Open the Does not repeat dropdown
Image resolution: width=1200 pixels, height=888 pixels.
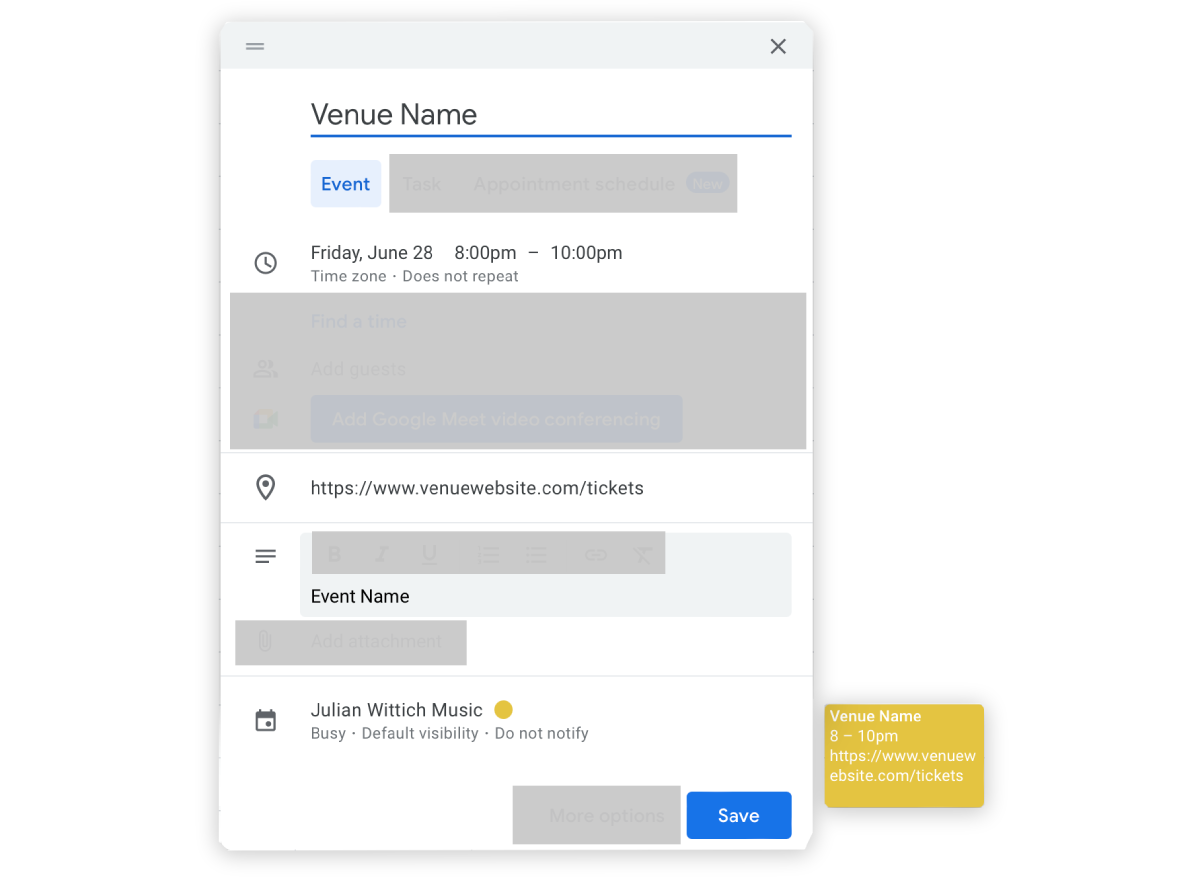(460, 275)
